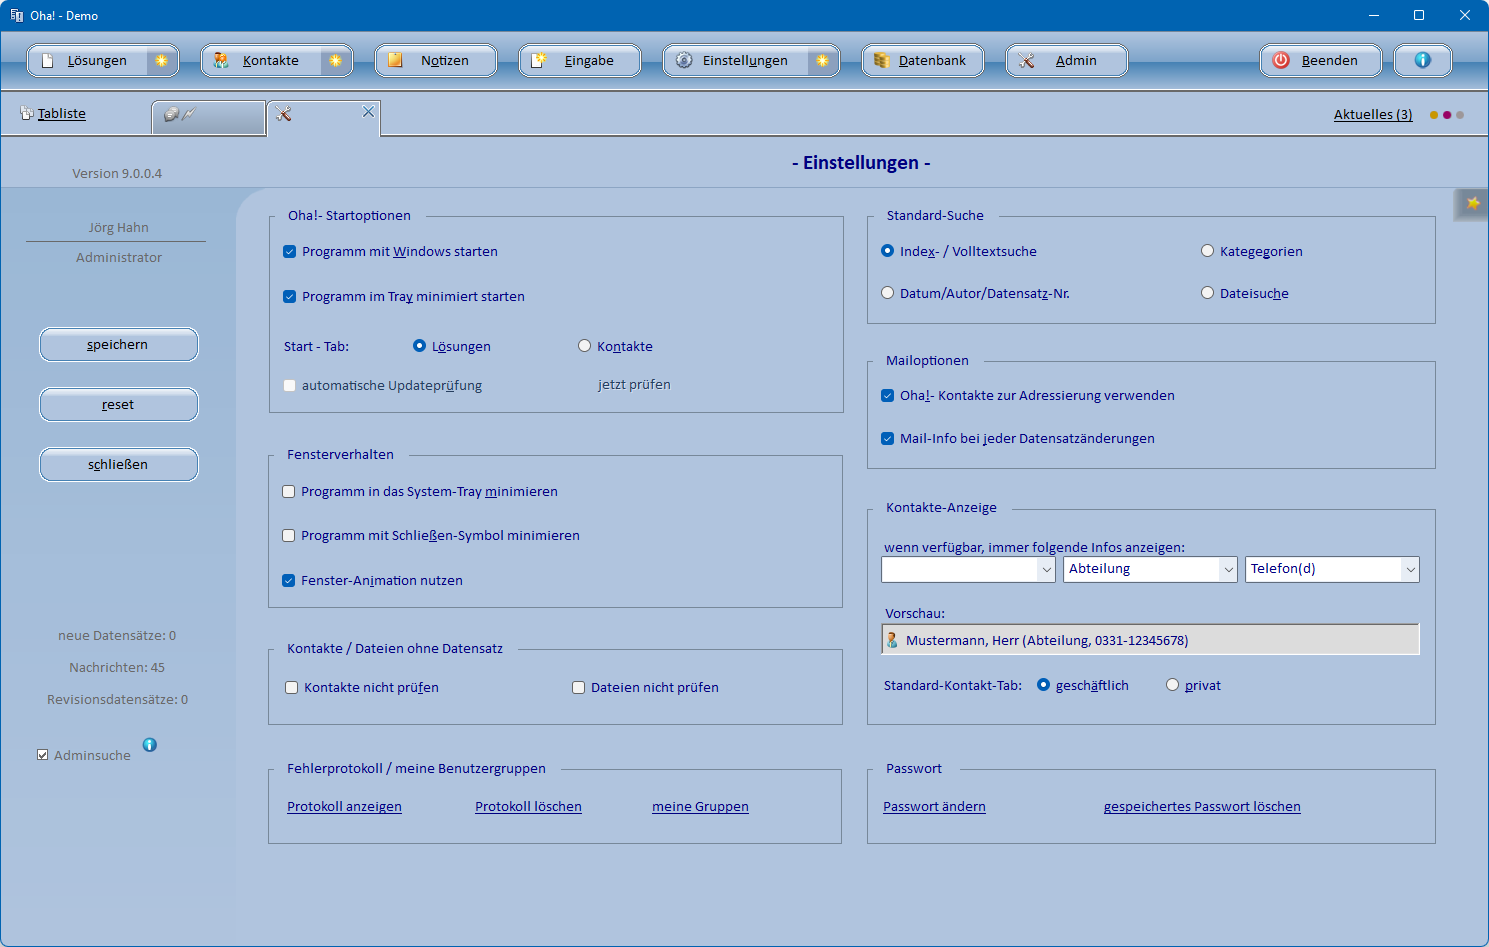Click the star icon beside Lösungen
The height and width of the screenshot is (947, 1489).
[161, 61]
